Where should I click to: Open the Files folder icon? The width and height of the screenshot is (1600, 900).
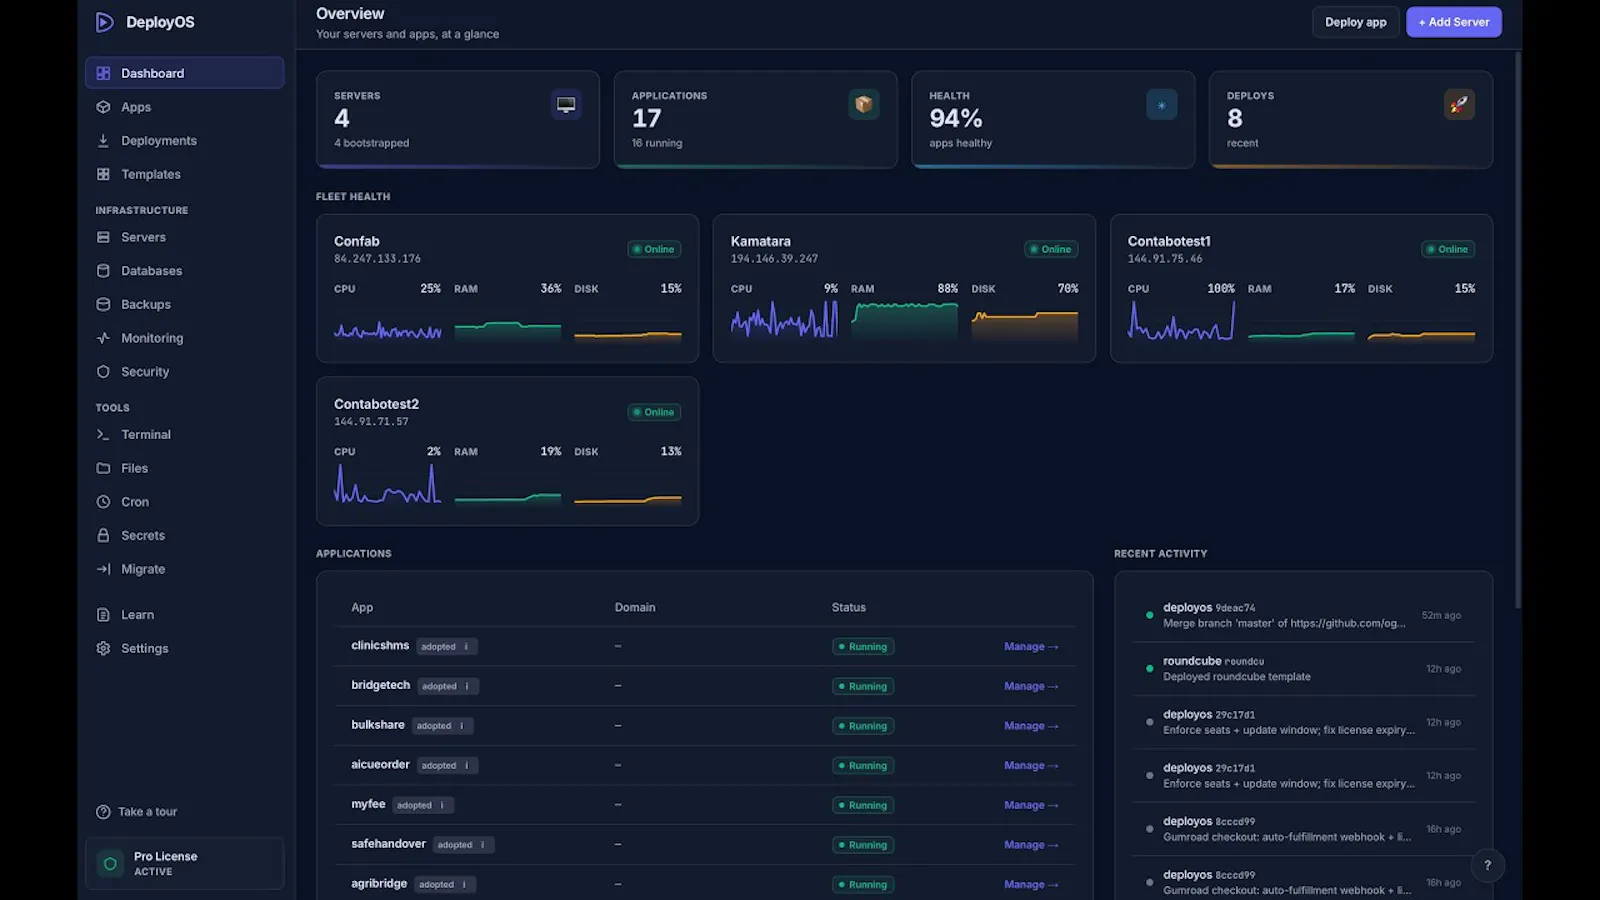point(103,468)
